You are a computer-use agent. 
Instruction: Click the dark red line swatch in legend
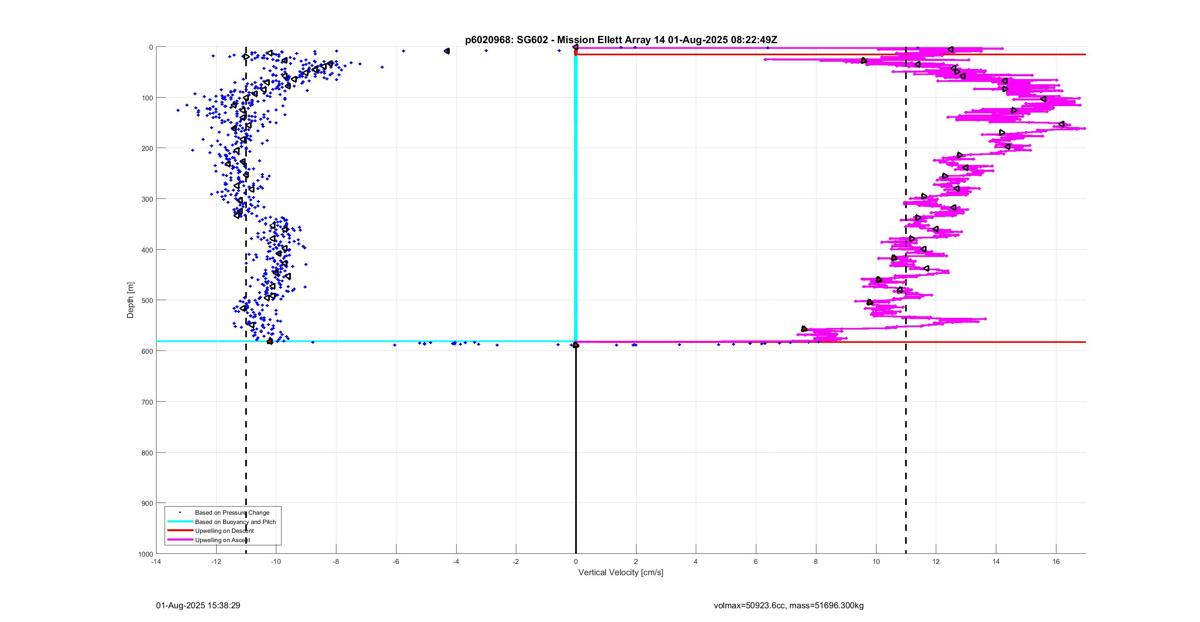point(179,531)
